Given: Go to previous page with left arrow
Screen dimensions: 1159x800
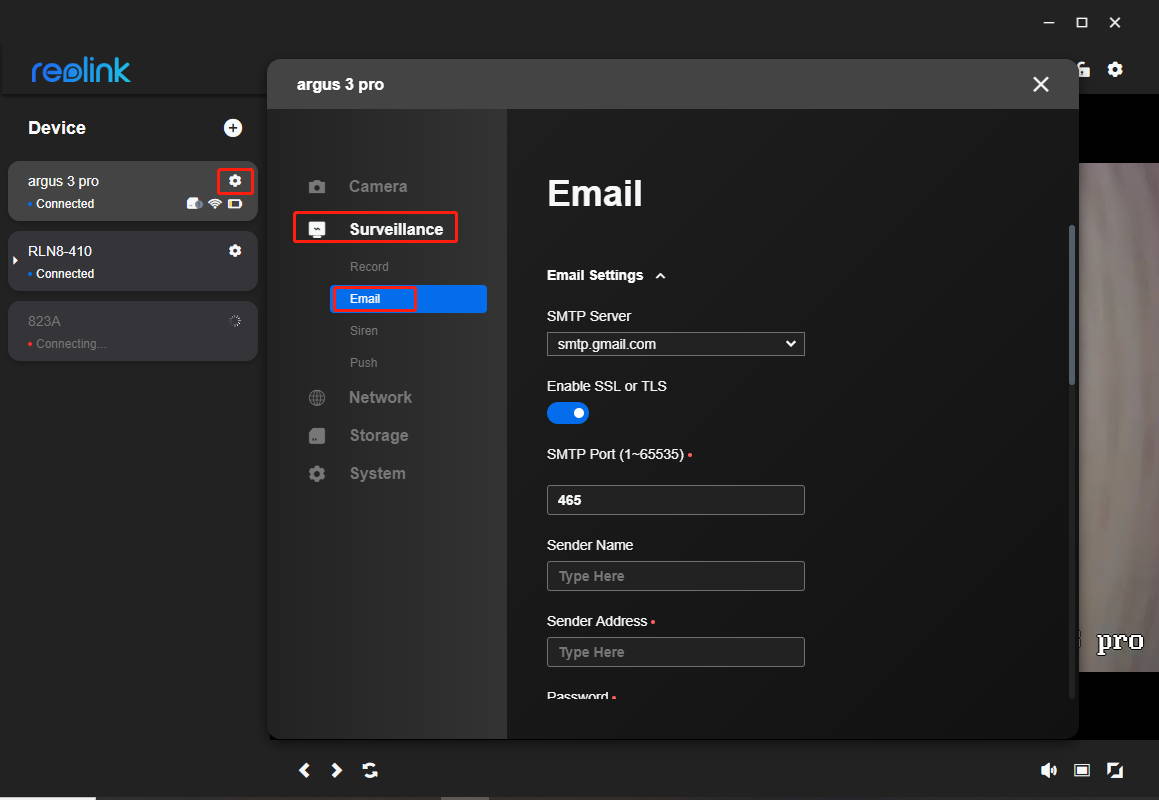Looking at the screenshot, I should click(304, 770).
